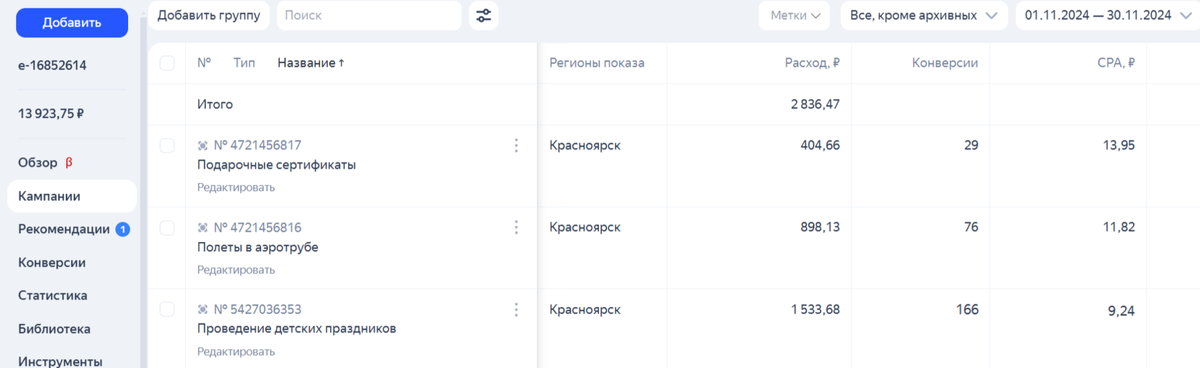Open three-dot menu for Подарочные сертификаты

[516, 145]
